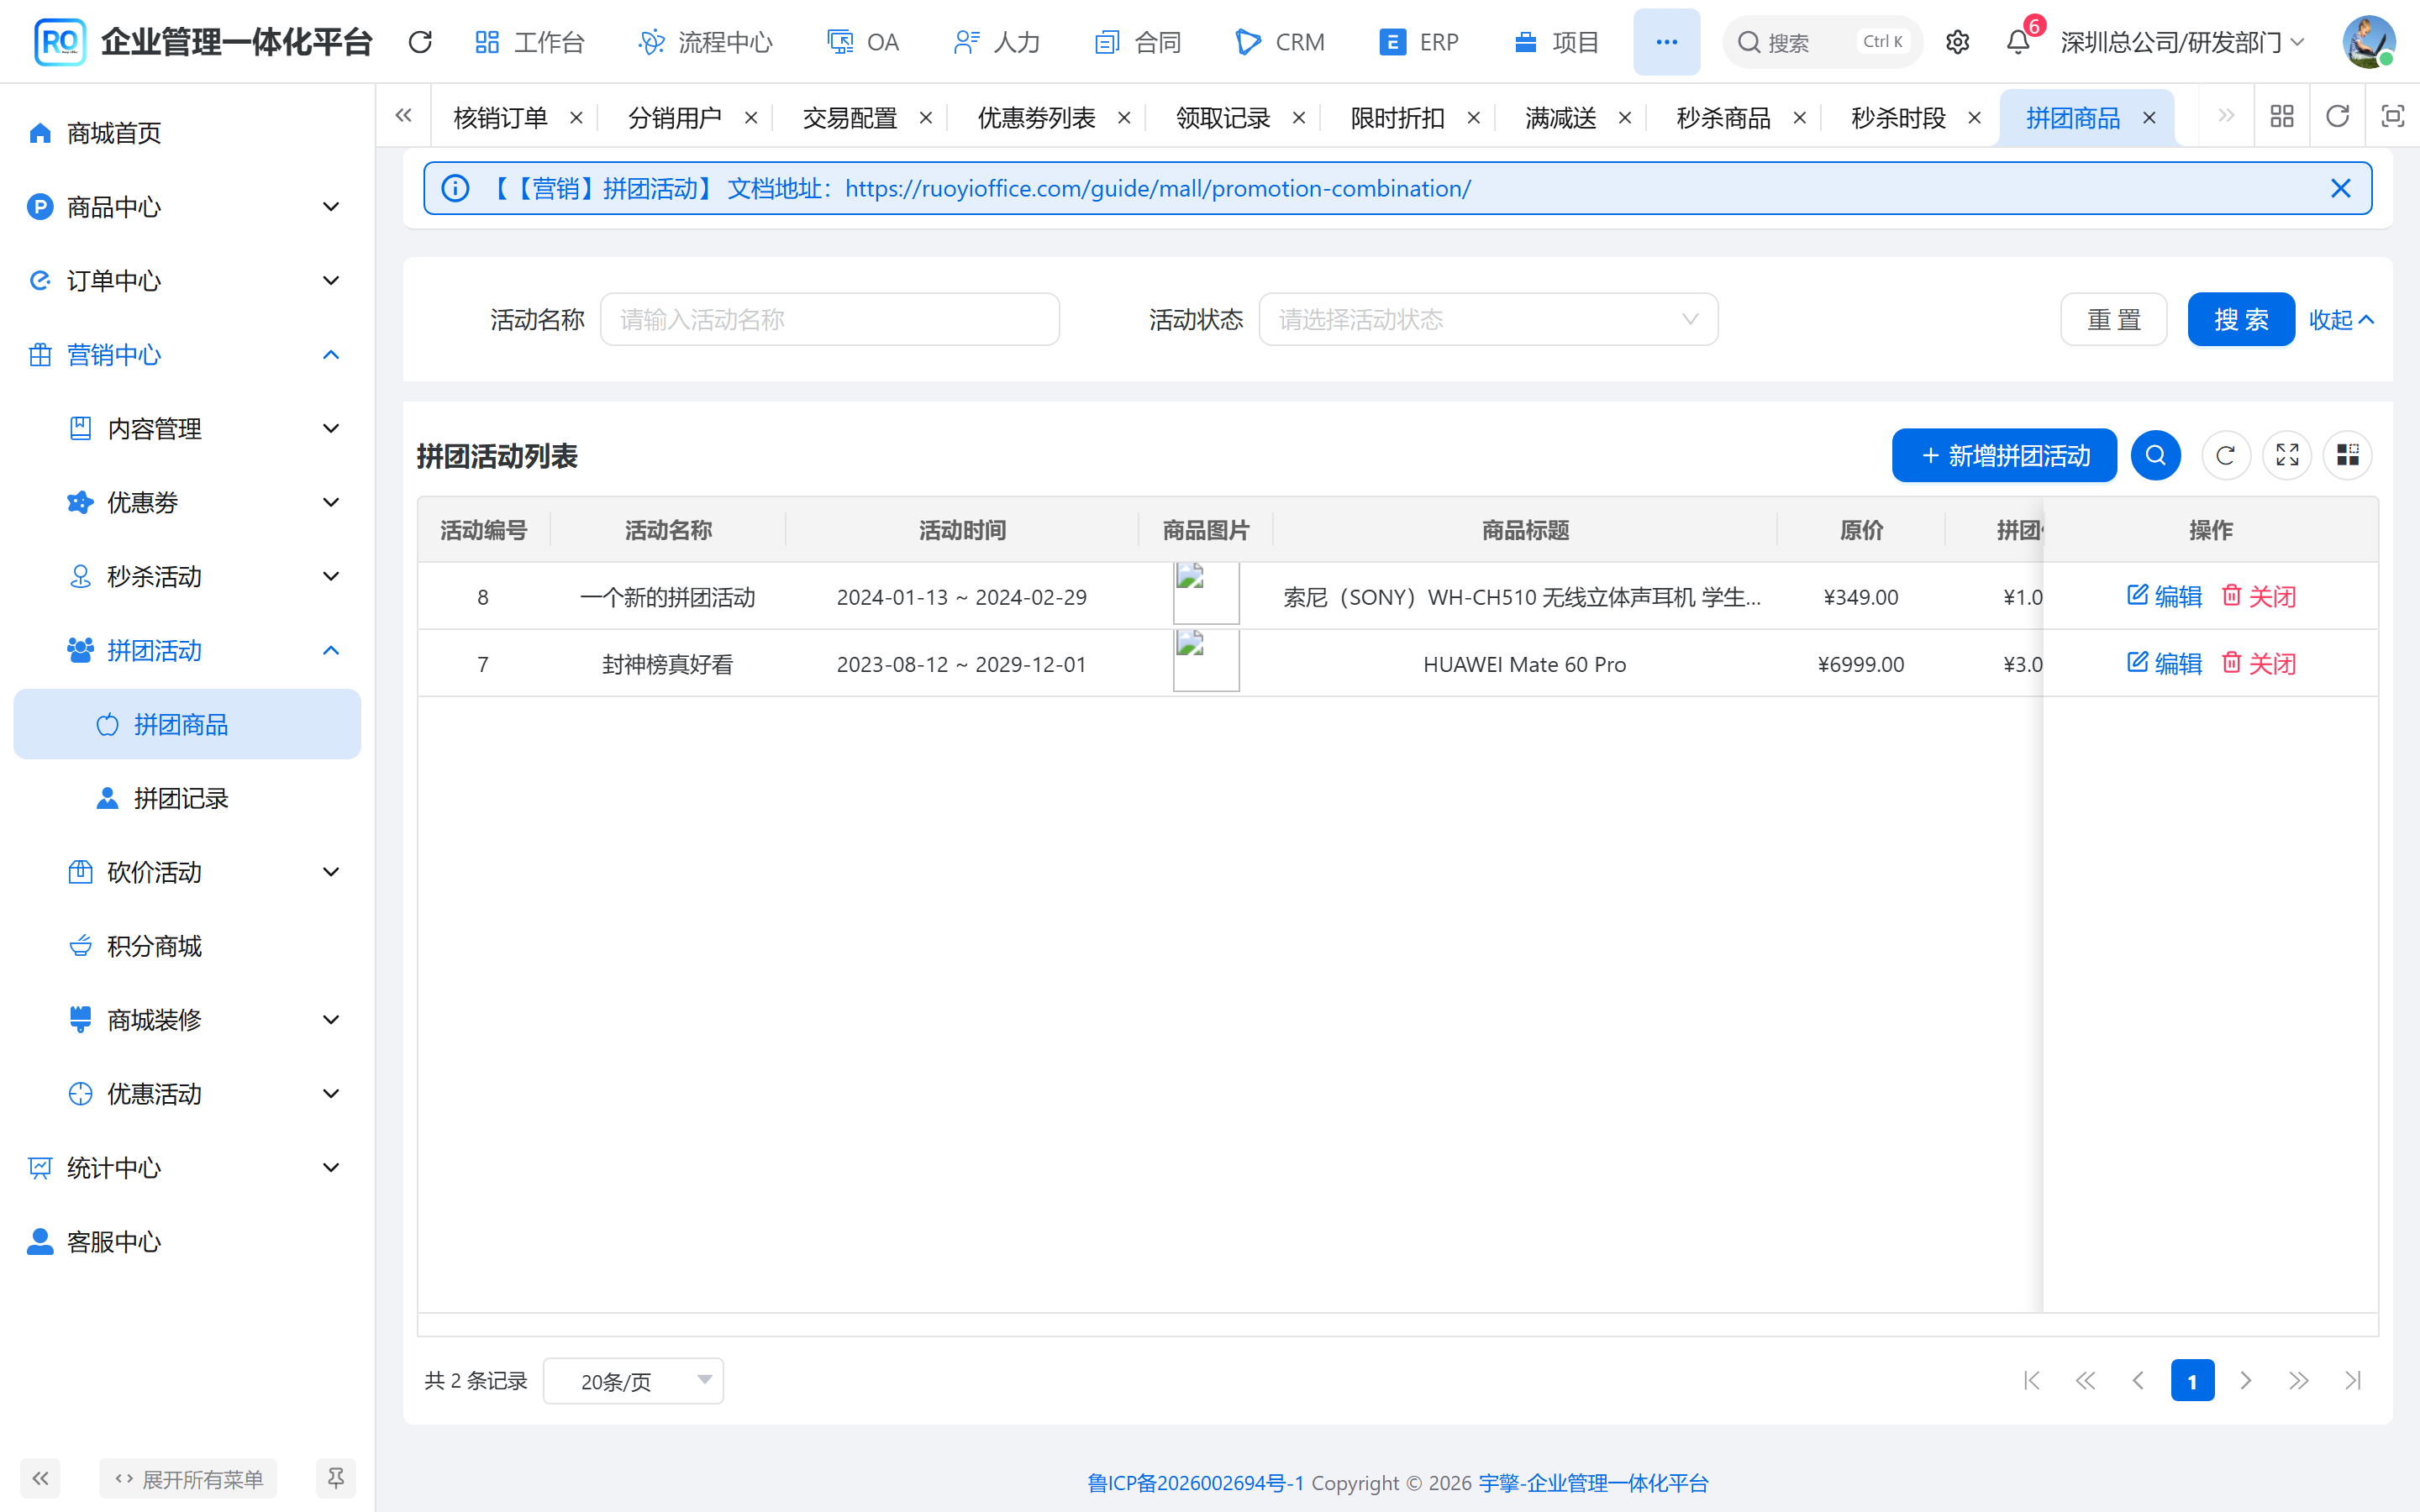Click the header search box
The width and height of the screenshot is (2420, 1512).
[1822, 42]
